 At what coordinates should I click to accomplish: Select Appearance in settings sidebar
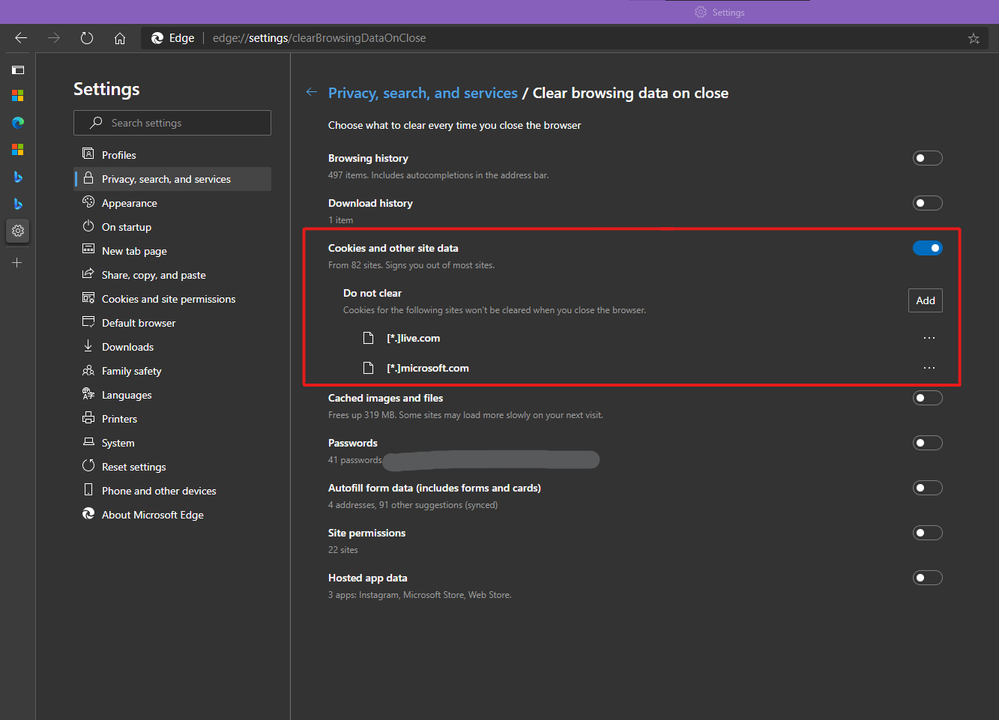point(129,203)
